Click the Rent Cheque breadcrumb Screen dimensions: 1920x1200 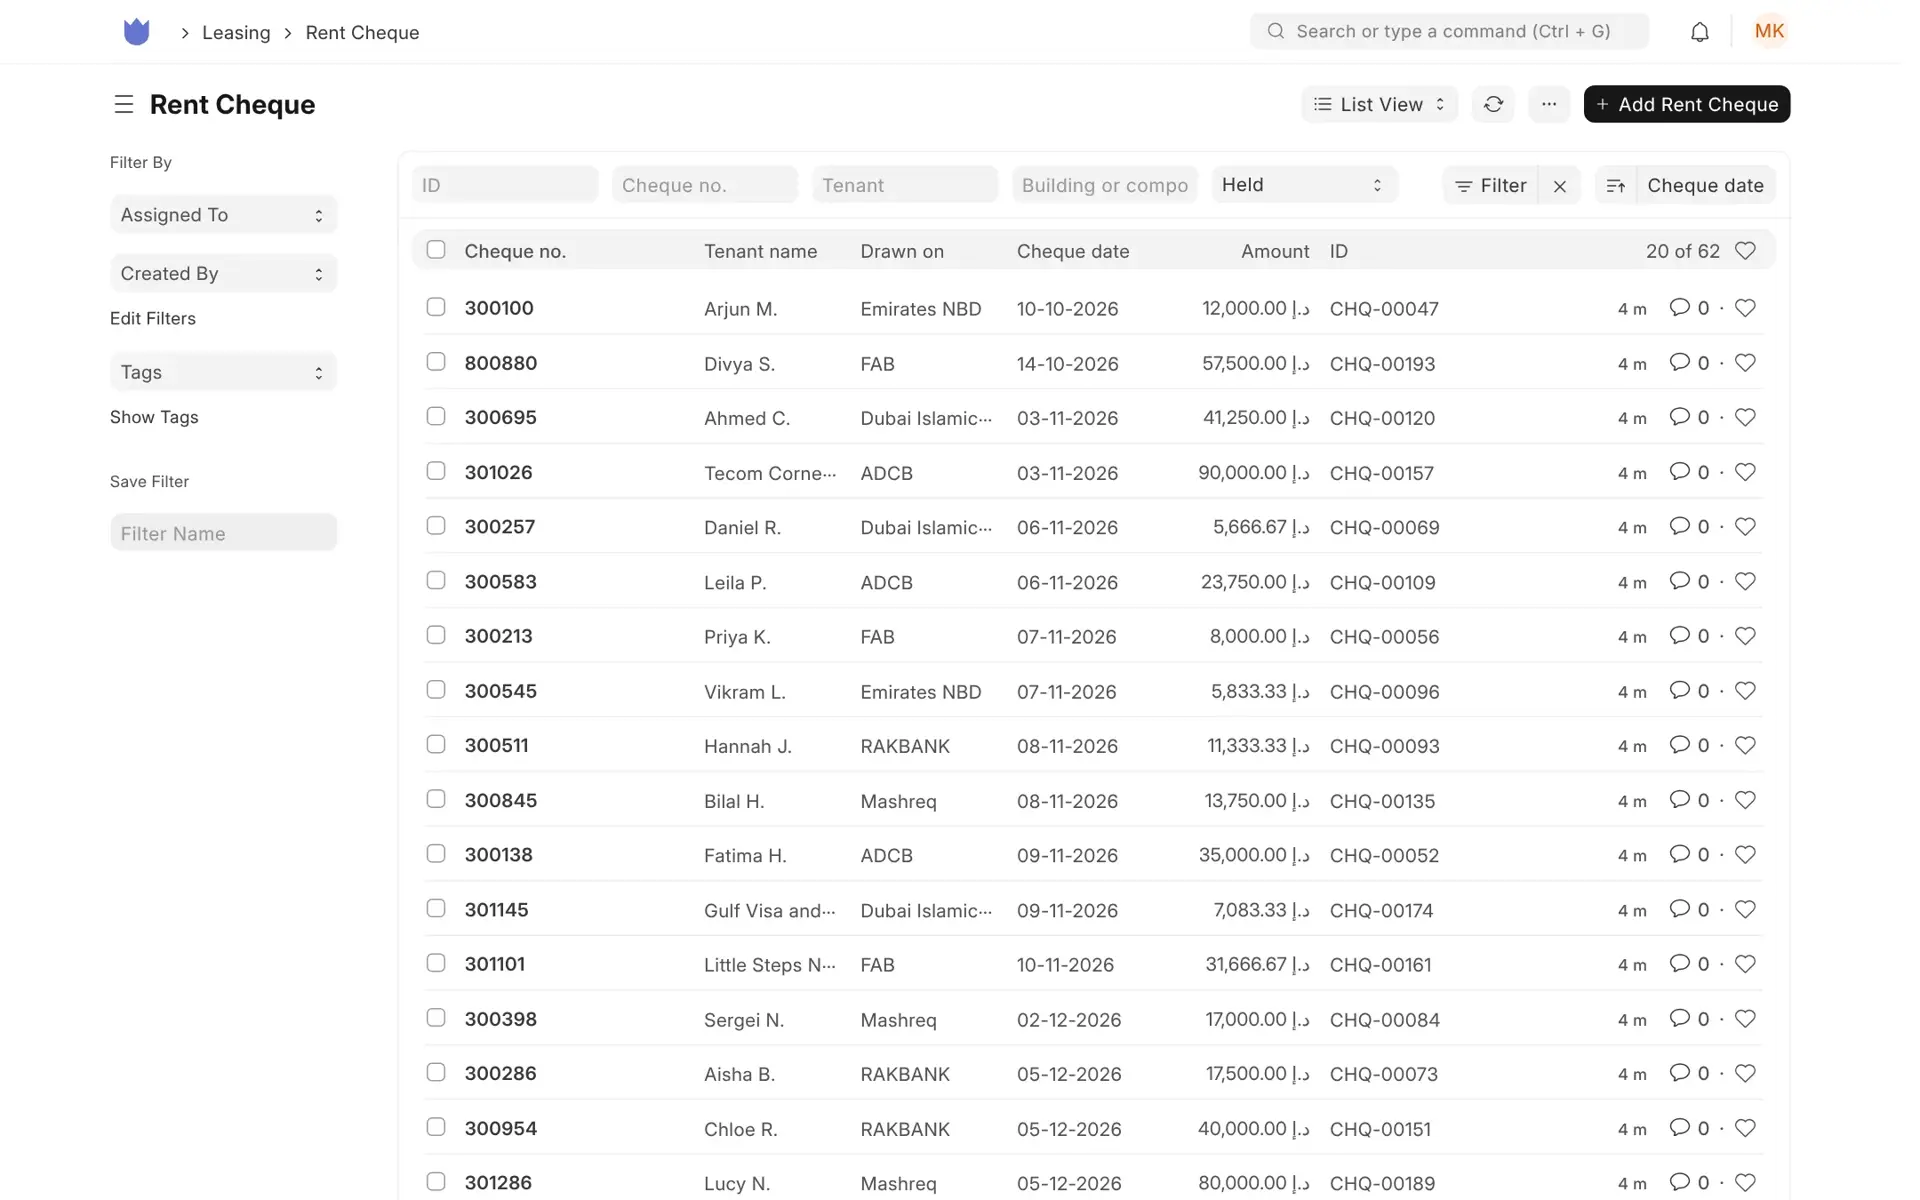(362, 32)
